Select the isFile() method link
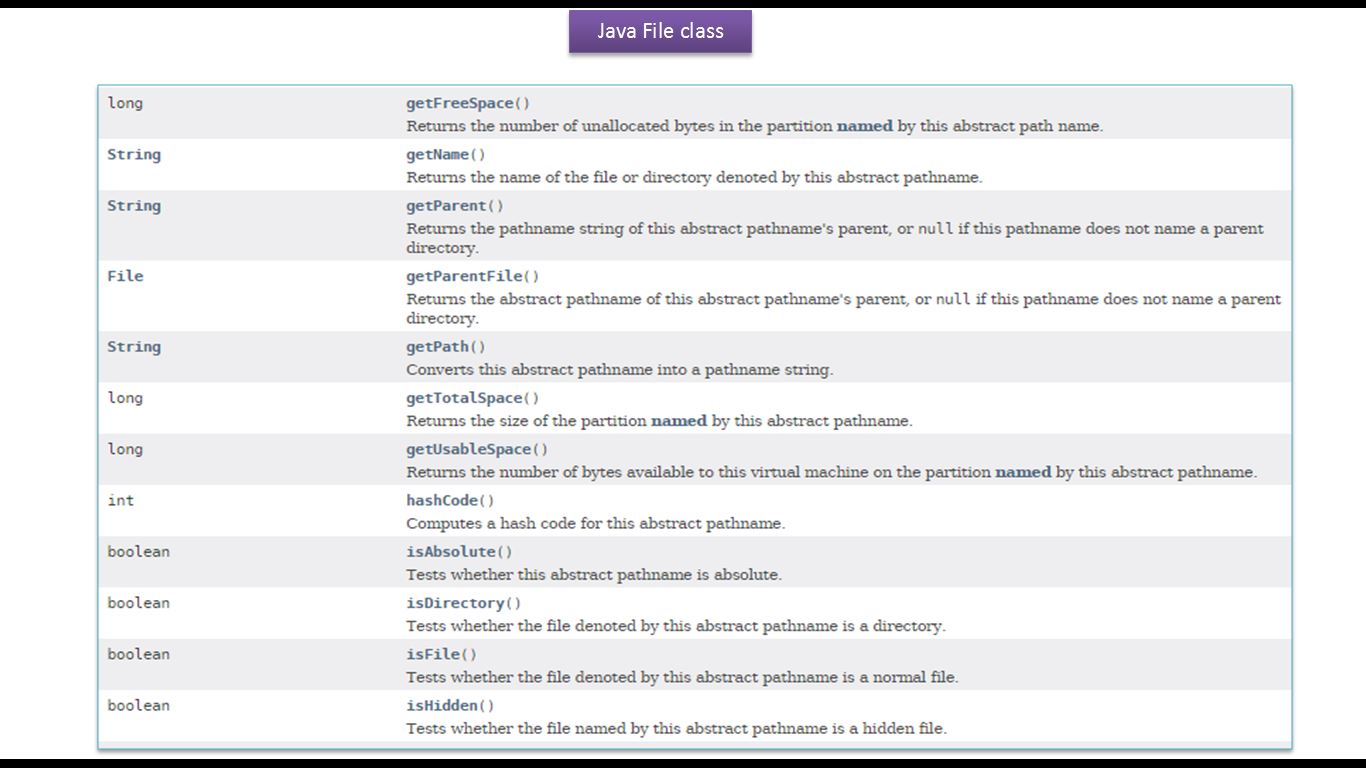The image size is (1366, 768). click(x=435, y=654)
